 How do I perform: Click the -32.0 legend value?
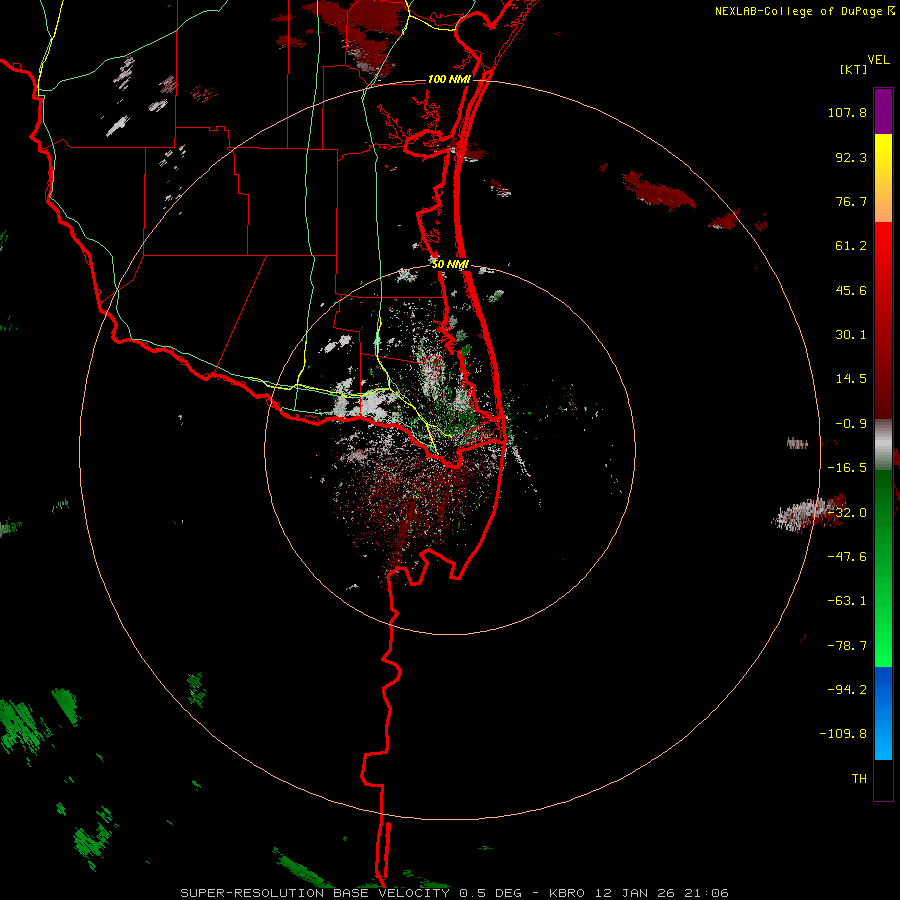click(x=847, y=513)
